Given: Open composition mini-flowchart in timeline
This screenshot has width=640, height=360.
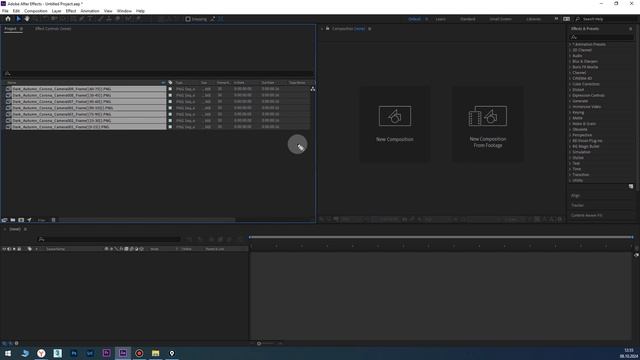Looking at the screenshot, I should pos(189,239).
